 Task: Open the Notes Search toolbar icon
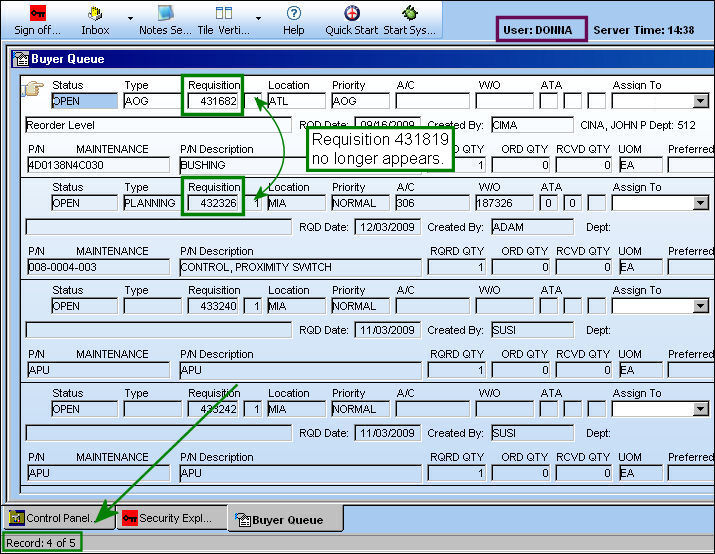tap(165, 13)
